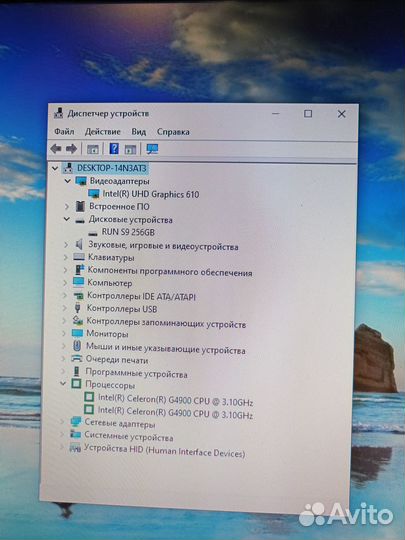The height and width of the screenshot is (540, 405).
Task: Maximize the Диспетчер устройств window
Action: (x=308, y=114)
